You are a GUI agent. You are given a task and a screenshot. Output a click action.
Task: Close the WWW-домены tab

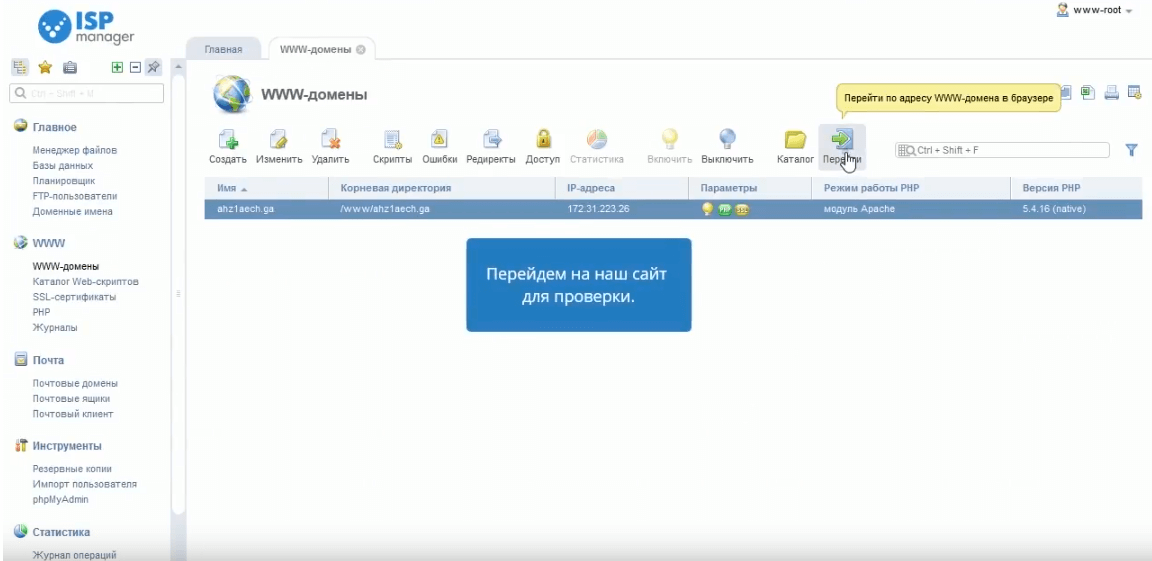360,49
